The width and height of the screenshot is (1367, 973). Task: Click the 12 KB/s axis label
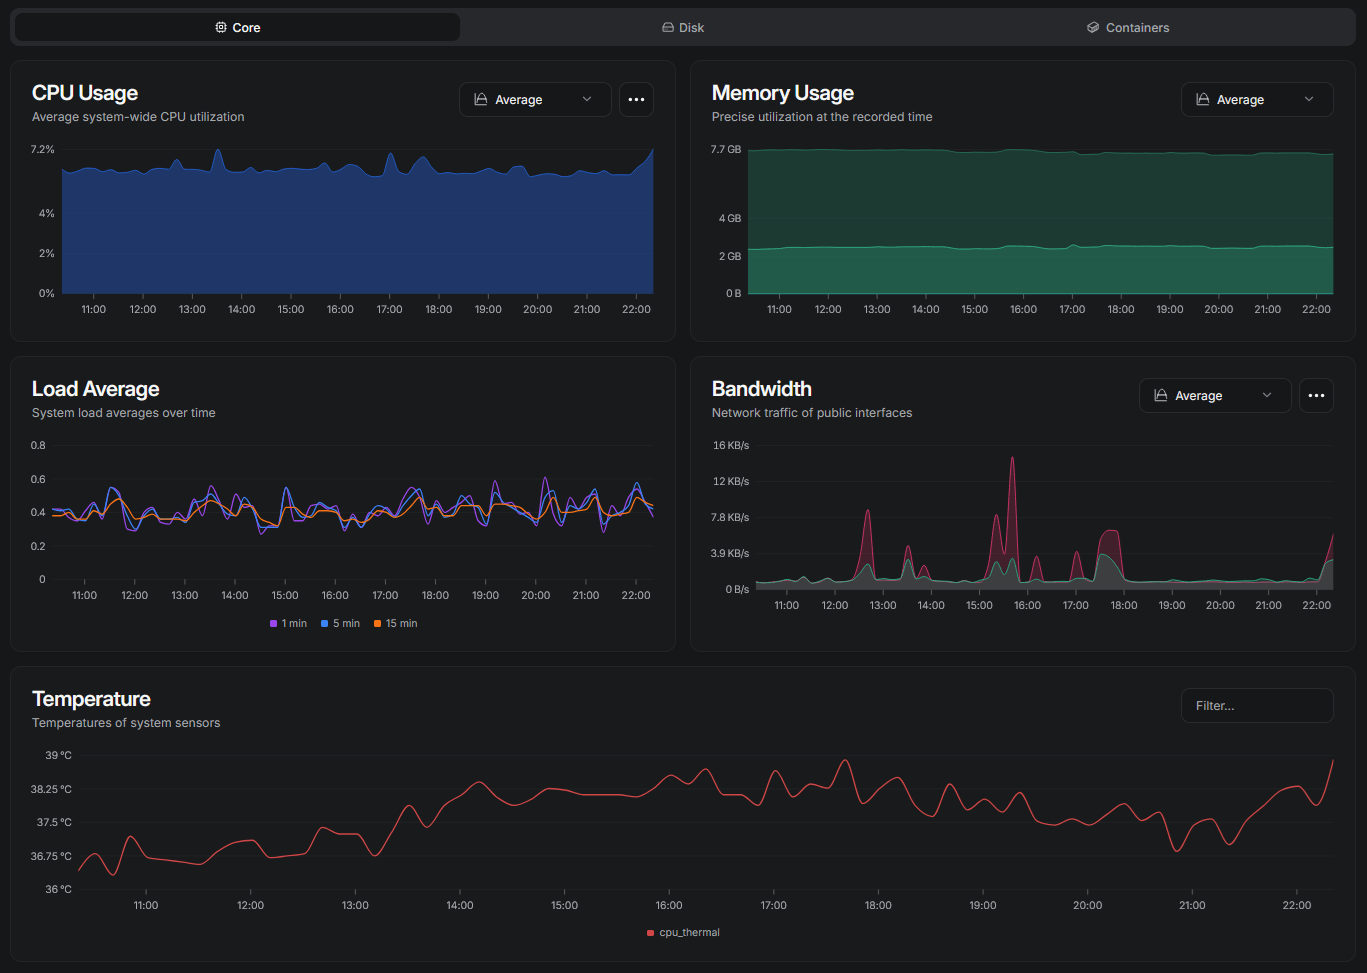pyautogui.click(x=731, y=481)
